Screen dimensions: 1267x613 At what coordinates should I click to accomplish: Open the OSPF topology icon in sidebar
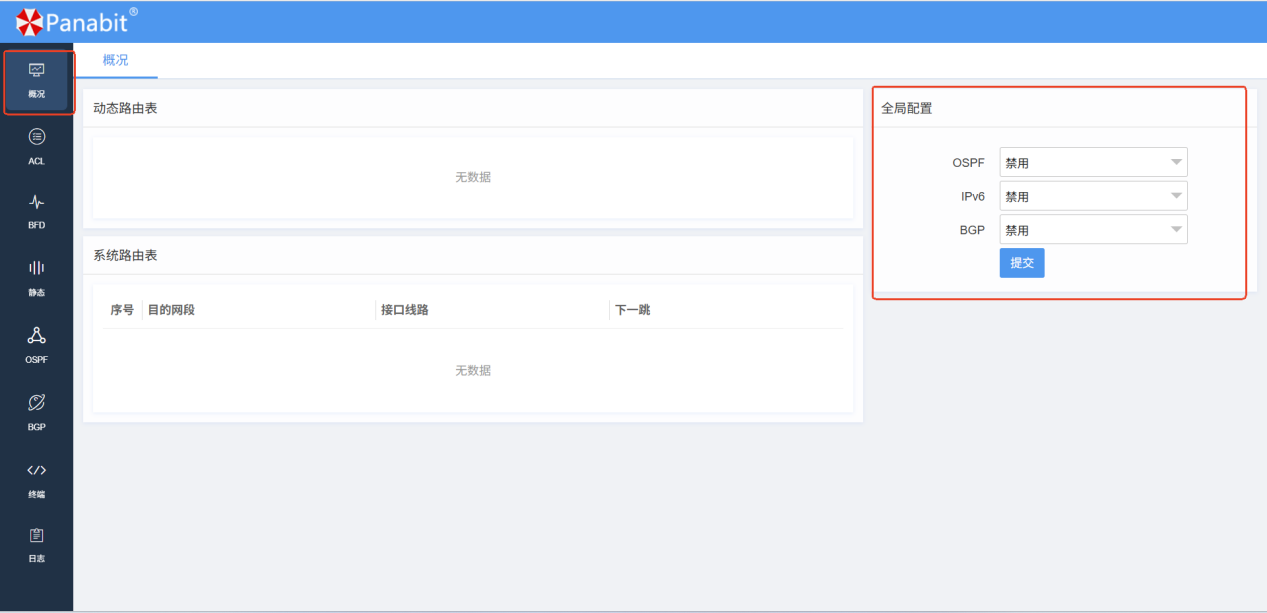coord(37,336)
